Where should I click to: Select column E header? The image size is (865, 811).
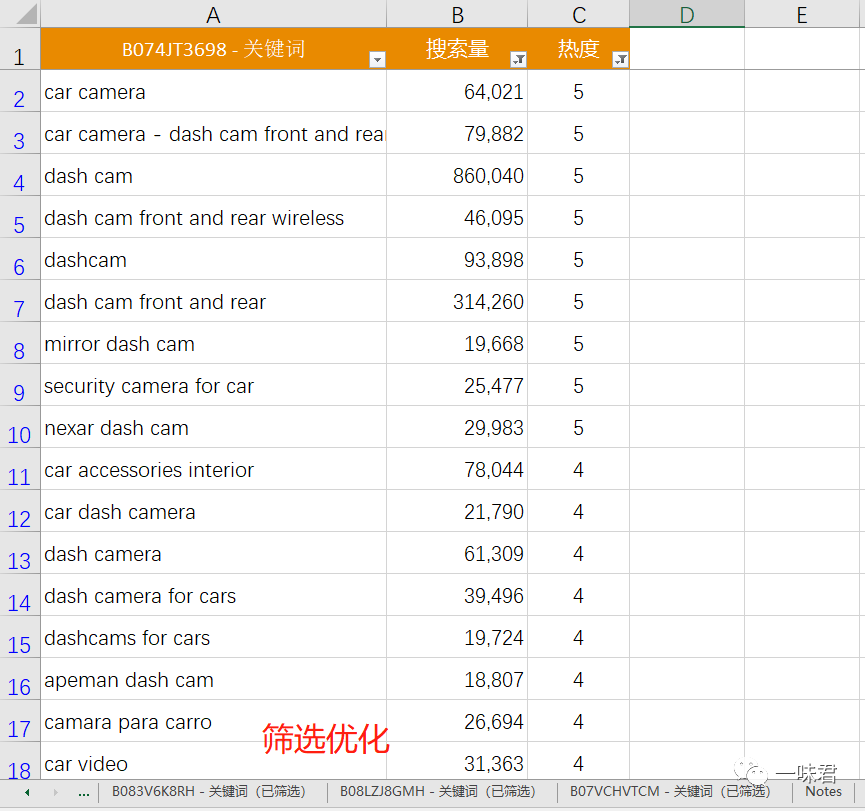(802, 14)
